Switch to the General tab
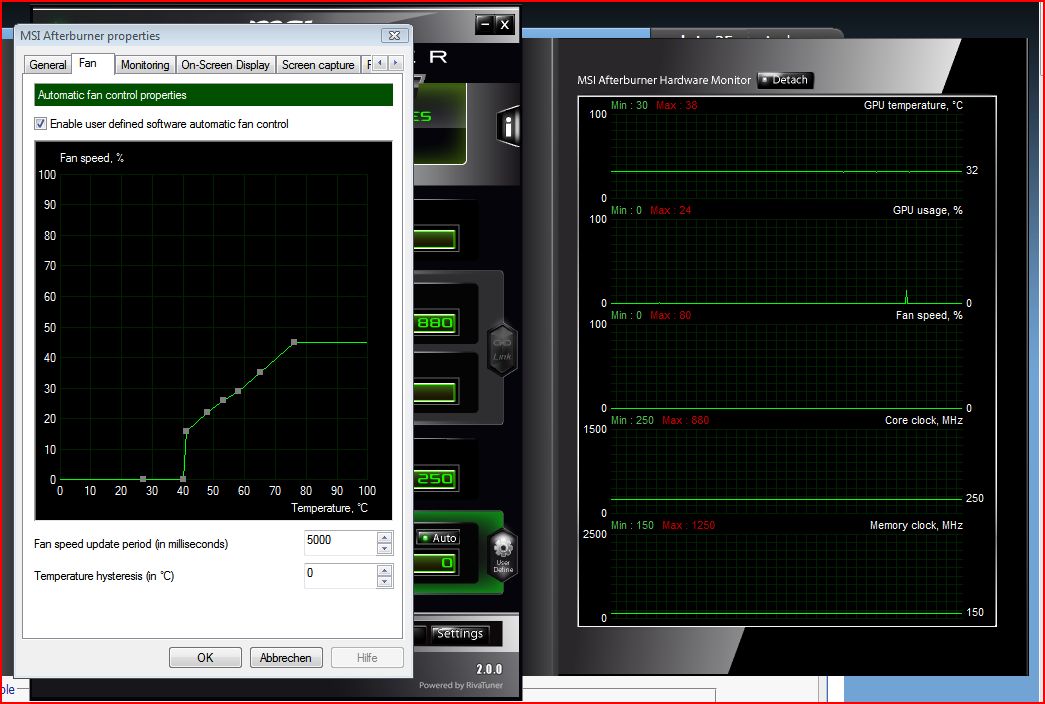Viewport: 1045px width, 704px height. (x=47, y=65)
